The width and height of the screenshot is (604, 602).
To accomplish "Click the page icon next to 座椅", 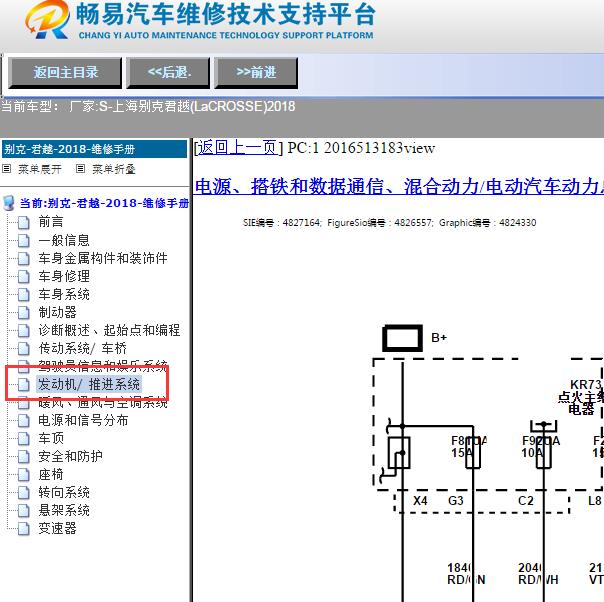I will click(23, 475).
